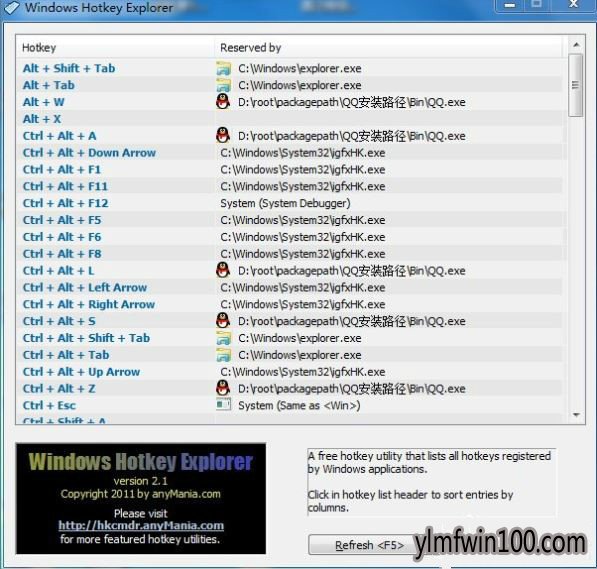Click the igfxHK.exe path in Ctrl + Alt + Up Arrow row

[x=303, y=372]
